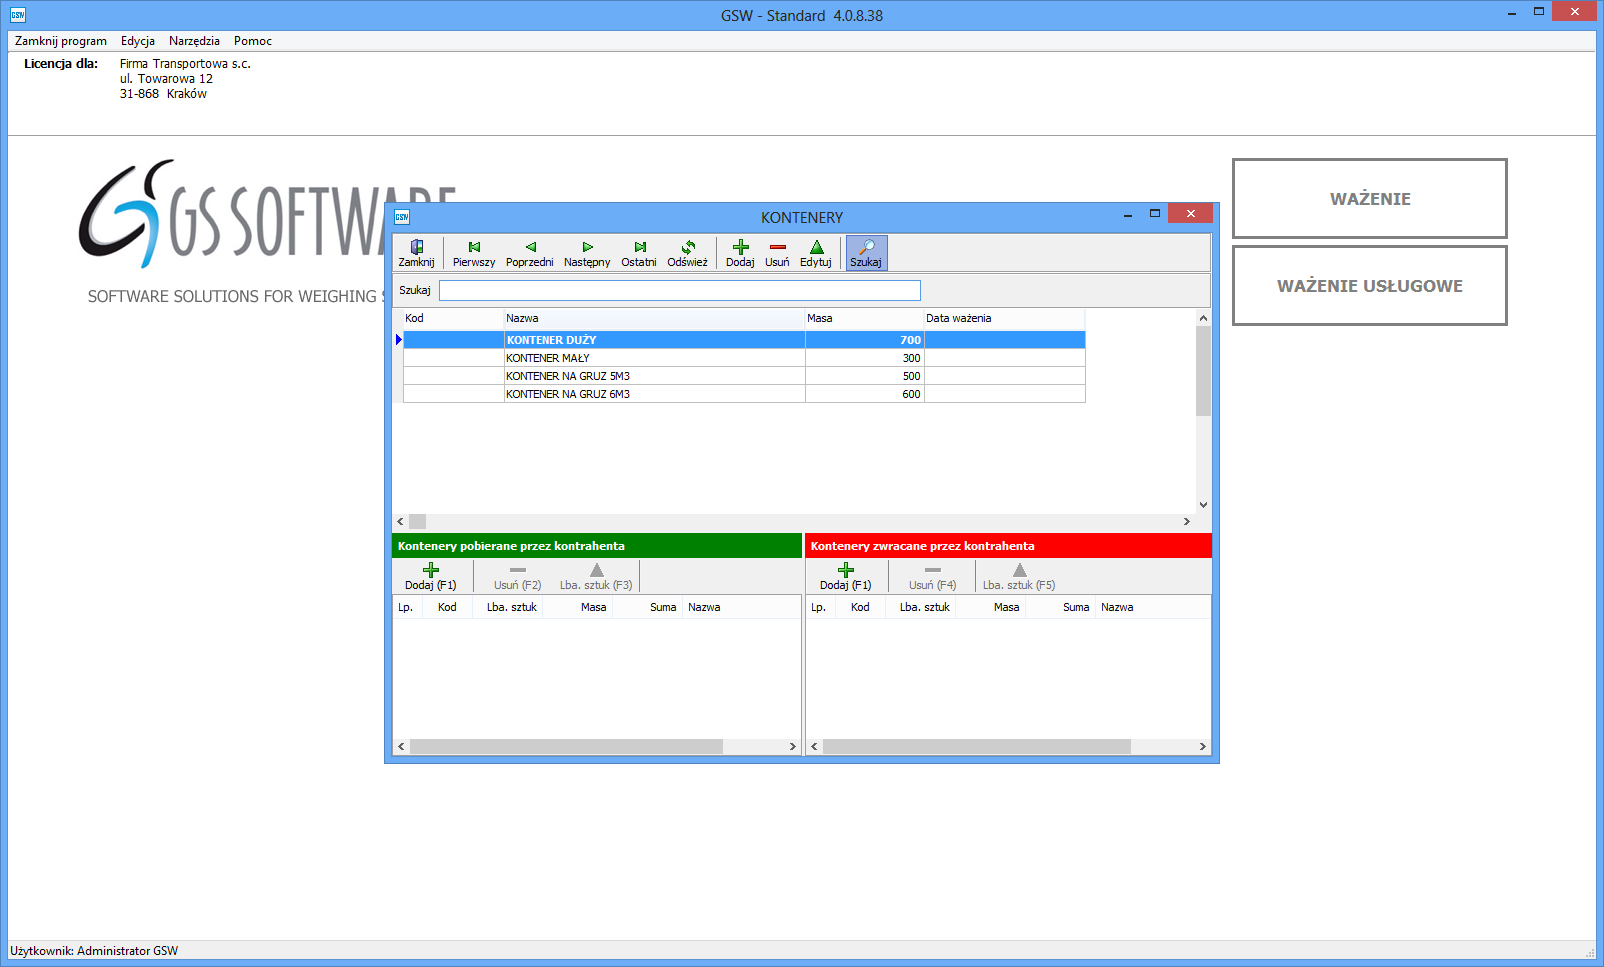Move to next record with Następny
This screenshot has height=967, width=1604.
(586, 253)
